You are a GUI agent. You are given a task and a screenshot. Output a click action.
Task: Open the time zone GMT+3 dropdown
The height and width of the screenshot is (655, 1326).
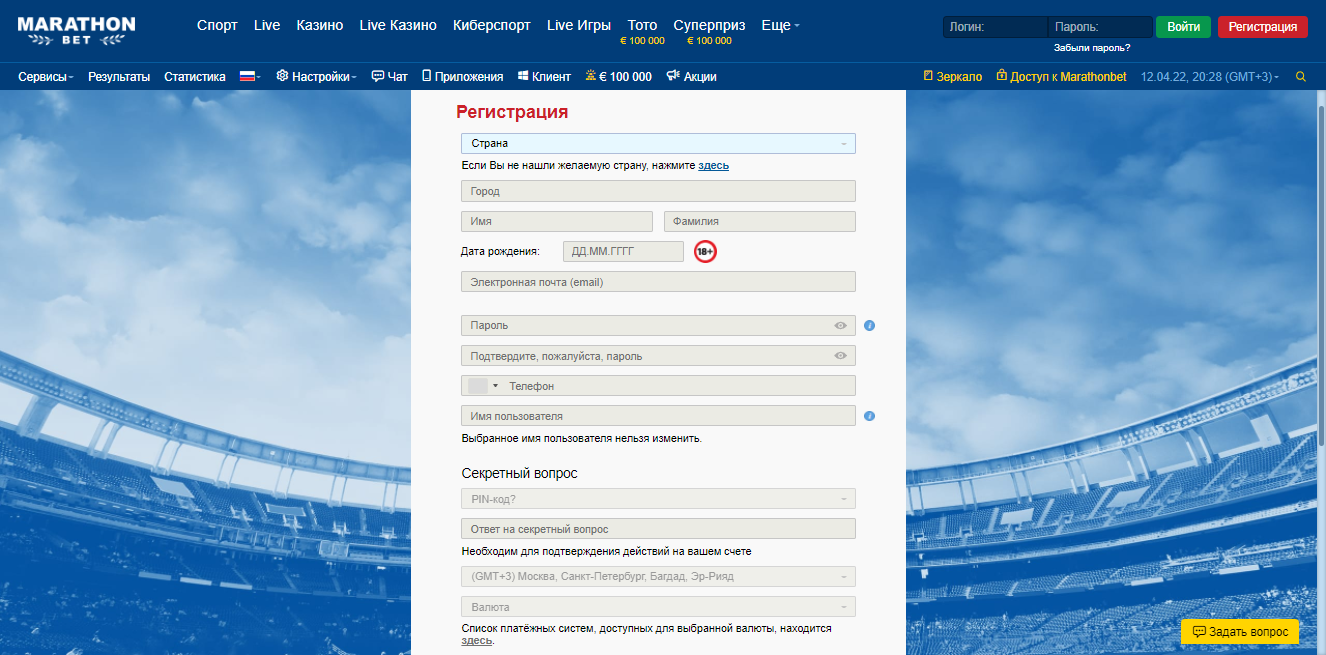click(658, 577)
